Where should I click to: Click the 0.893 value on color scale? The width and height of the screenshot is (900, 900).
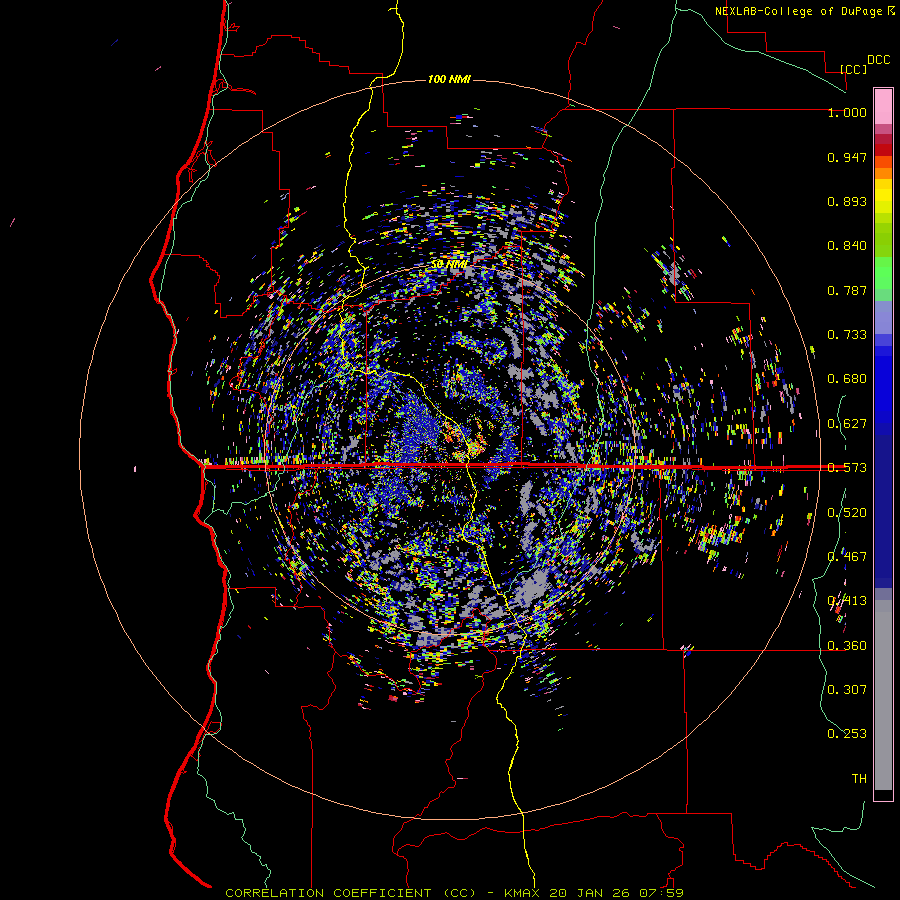click(x=847, y=201)
